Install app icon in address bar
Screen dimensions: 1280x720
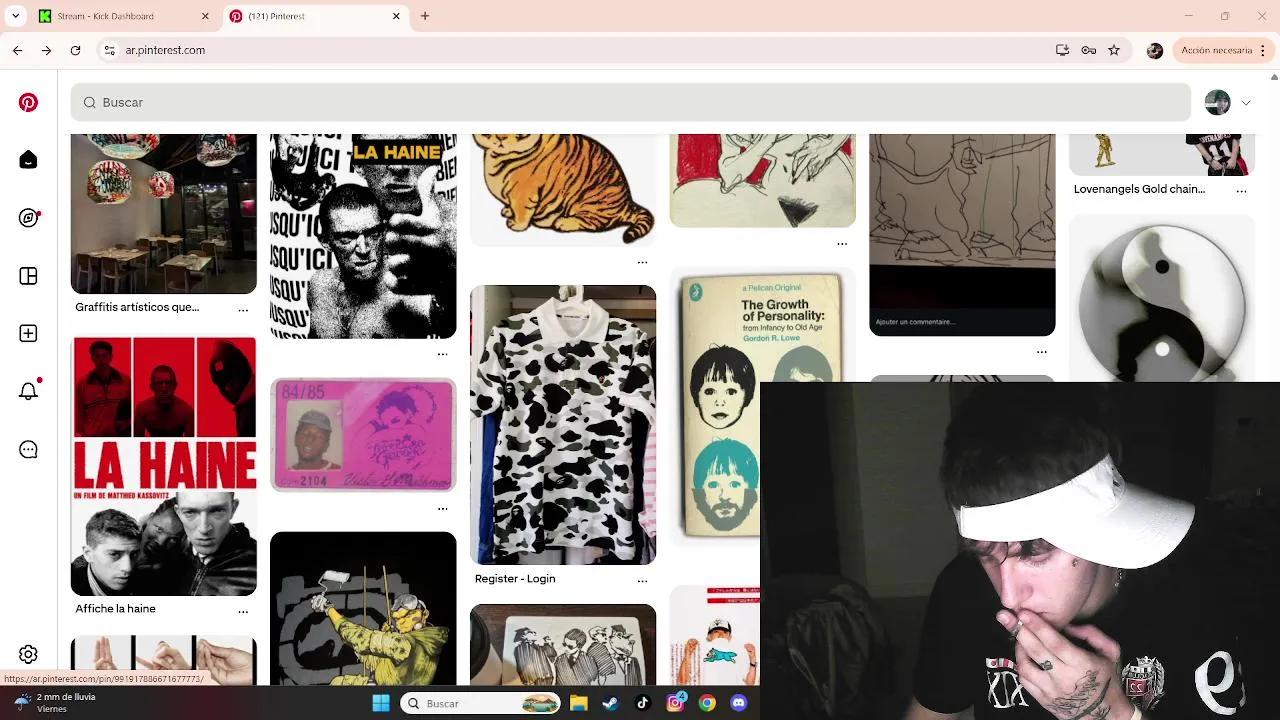pos(1062,50)
